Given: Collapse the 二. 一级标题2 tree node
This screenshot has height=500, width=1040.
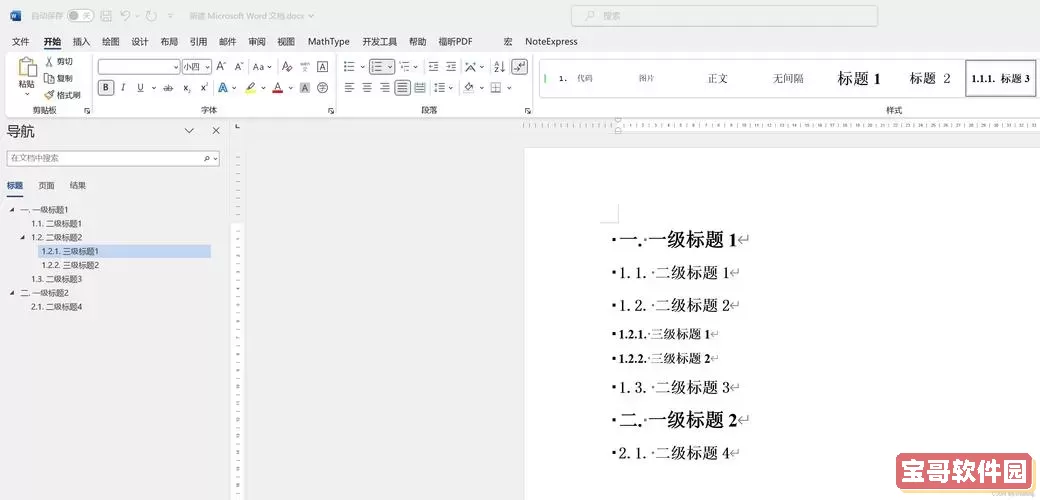Looking at the screenshot, I should pos(12,293).
